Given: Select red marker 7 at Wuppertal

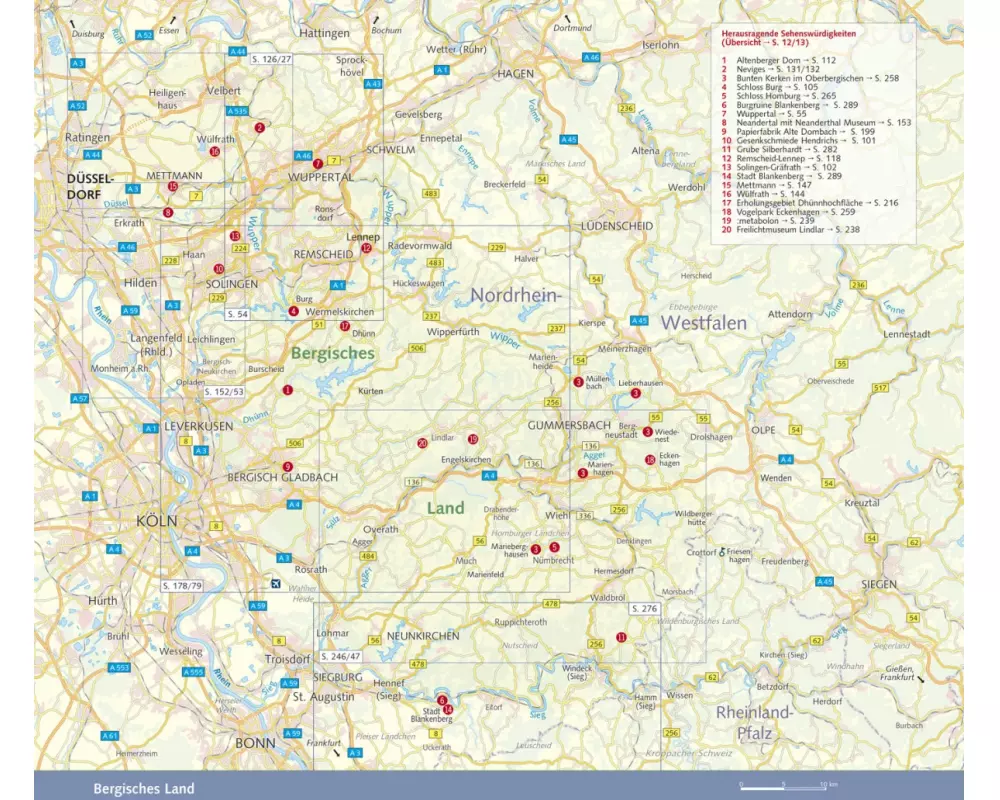Looking at the screenshot, I should coord(317,164).
